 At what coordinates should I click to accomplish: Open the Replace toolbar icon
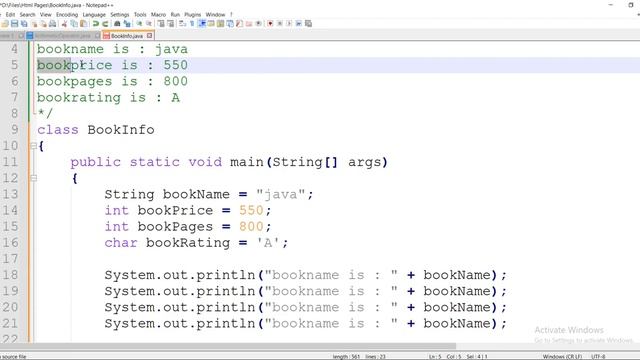point(127,24)
